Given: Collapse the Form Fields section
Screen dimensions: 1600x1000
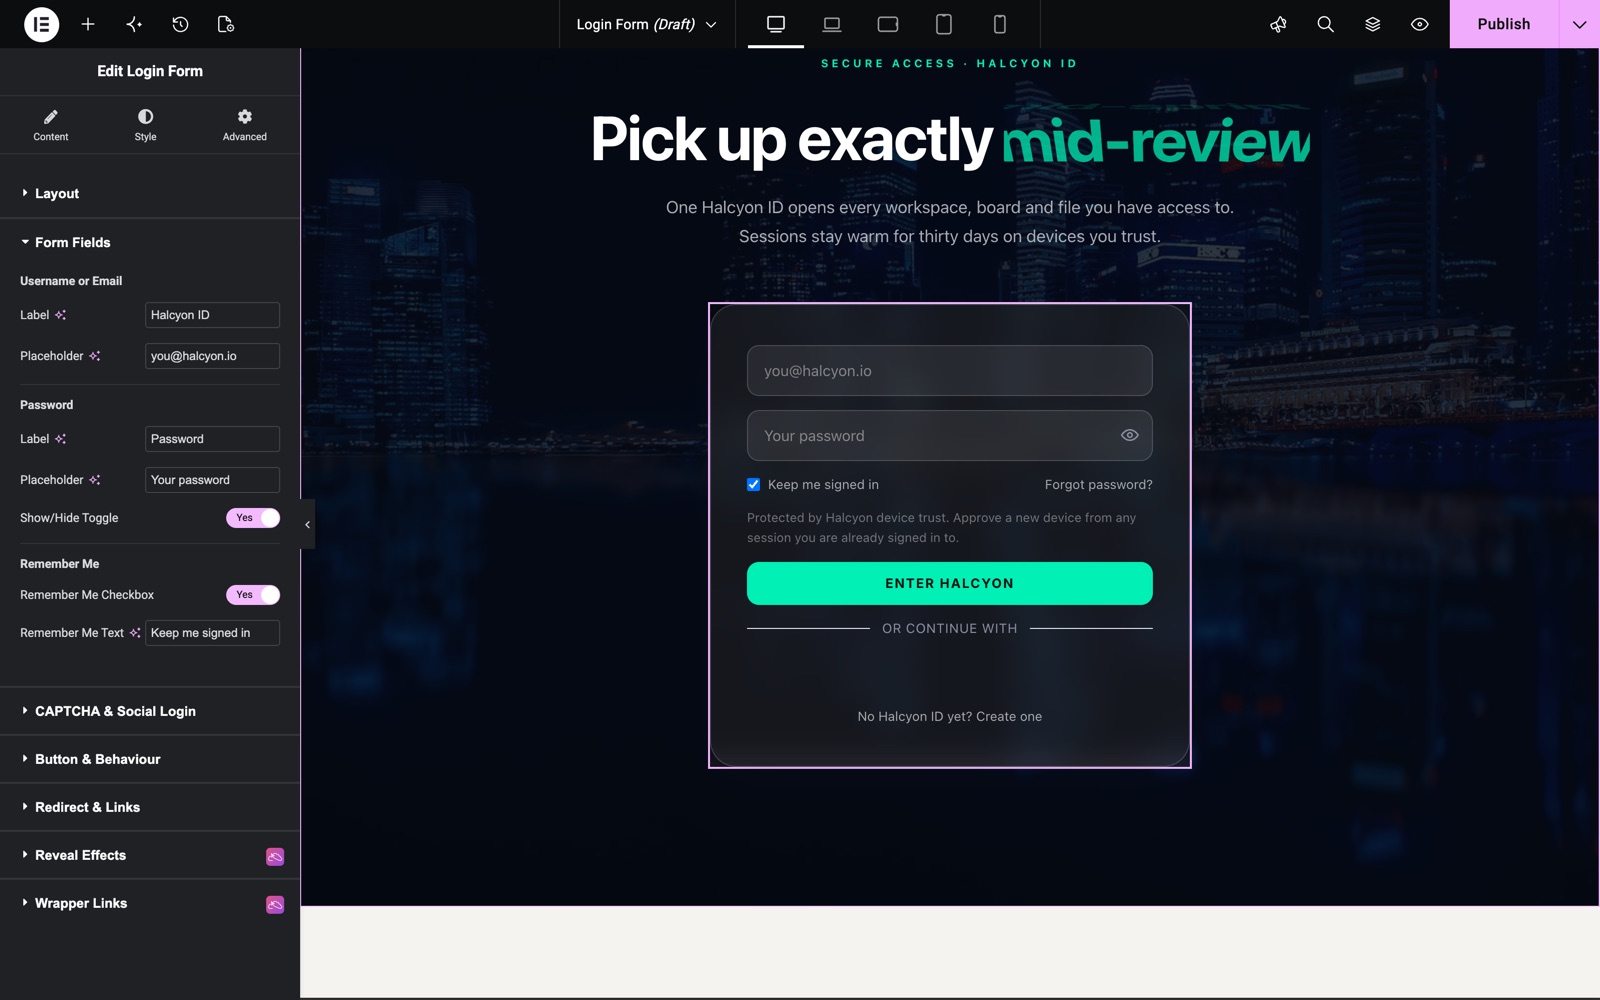Looking at the screenshot, I should (x=150, y=243).
